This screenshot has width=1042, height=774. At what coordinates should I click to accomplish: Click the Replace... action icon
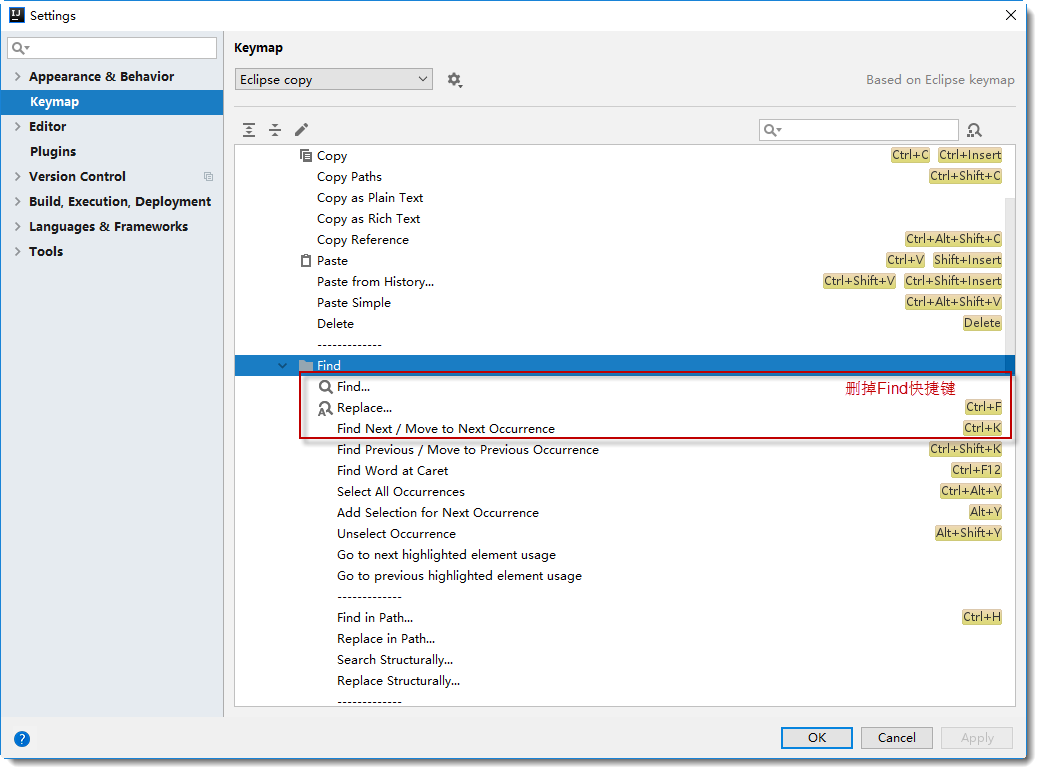(325, 408)
